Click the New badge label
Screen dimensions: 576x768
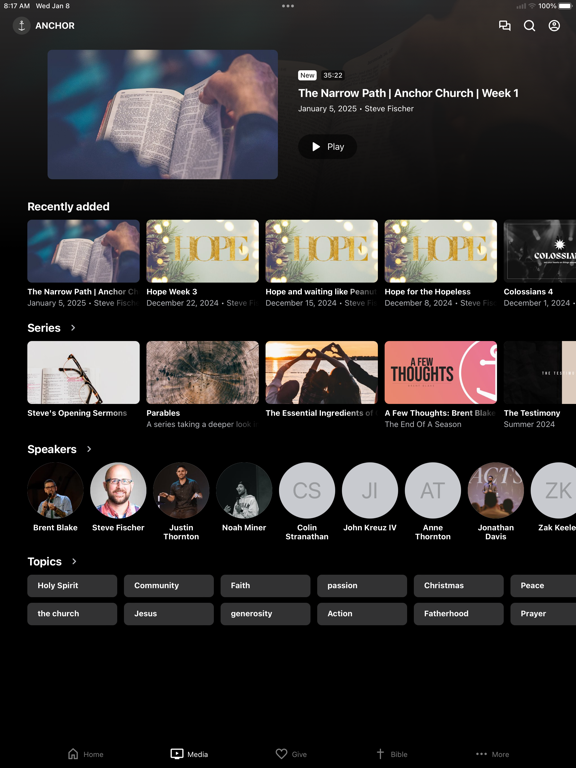tap(308, 75)
